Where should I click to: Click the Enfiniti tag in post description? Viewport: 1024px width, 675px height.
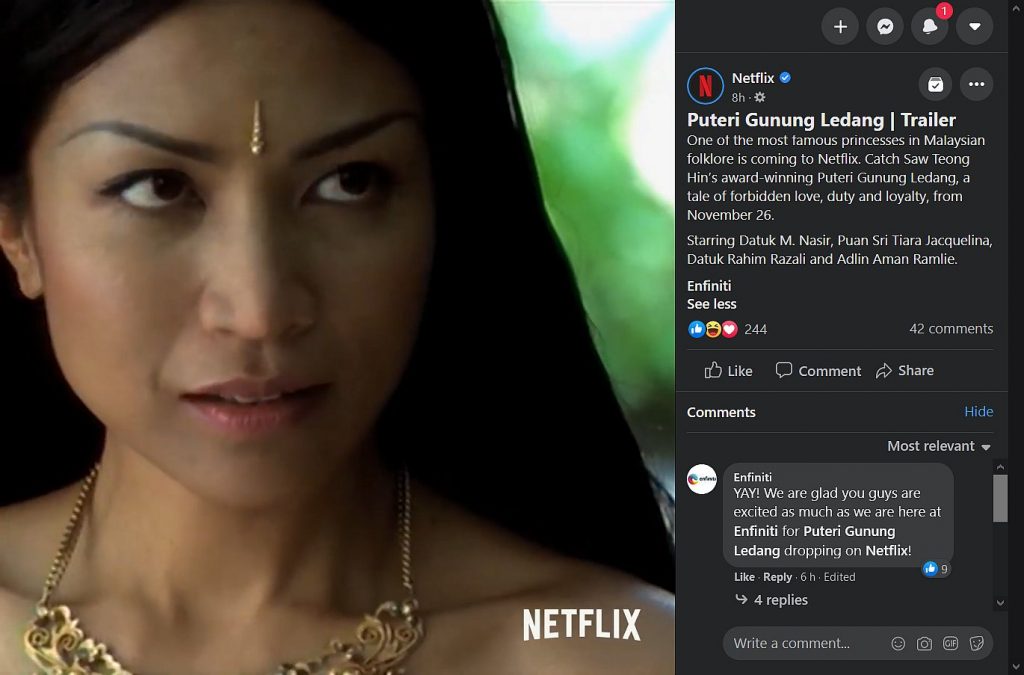709,285
